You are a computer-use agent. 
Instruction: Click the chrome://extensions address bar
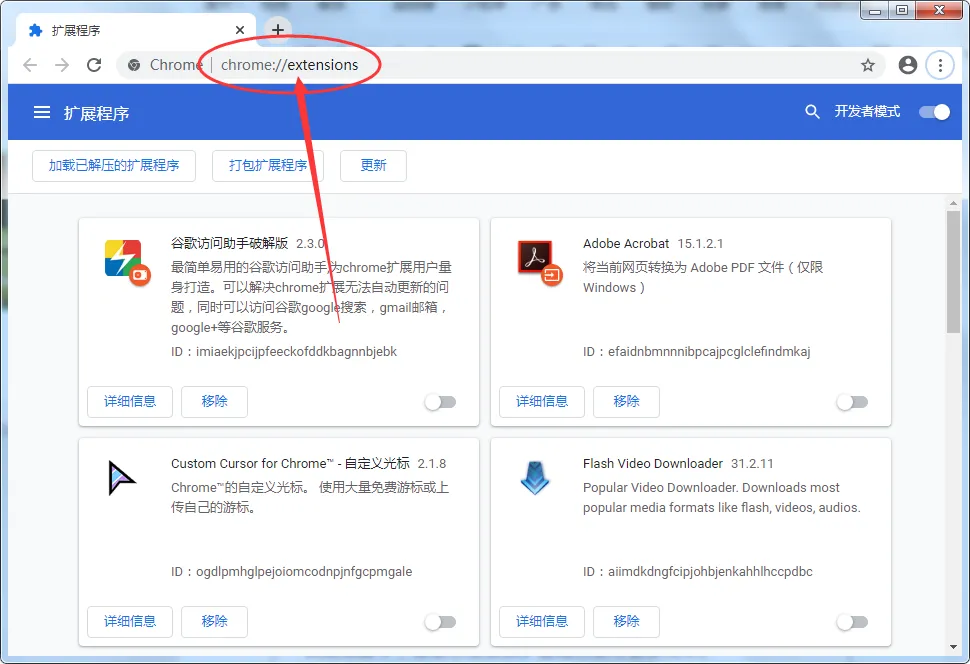501,65
